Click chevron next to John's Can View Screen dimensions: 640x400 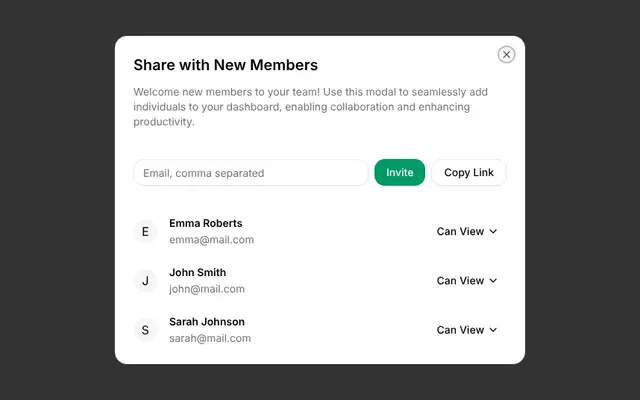pyautogui.click(x=493, y=281)
